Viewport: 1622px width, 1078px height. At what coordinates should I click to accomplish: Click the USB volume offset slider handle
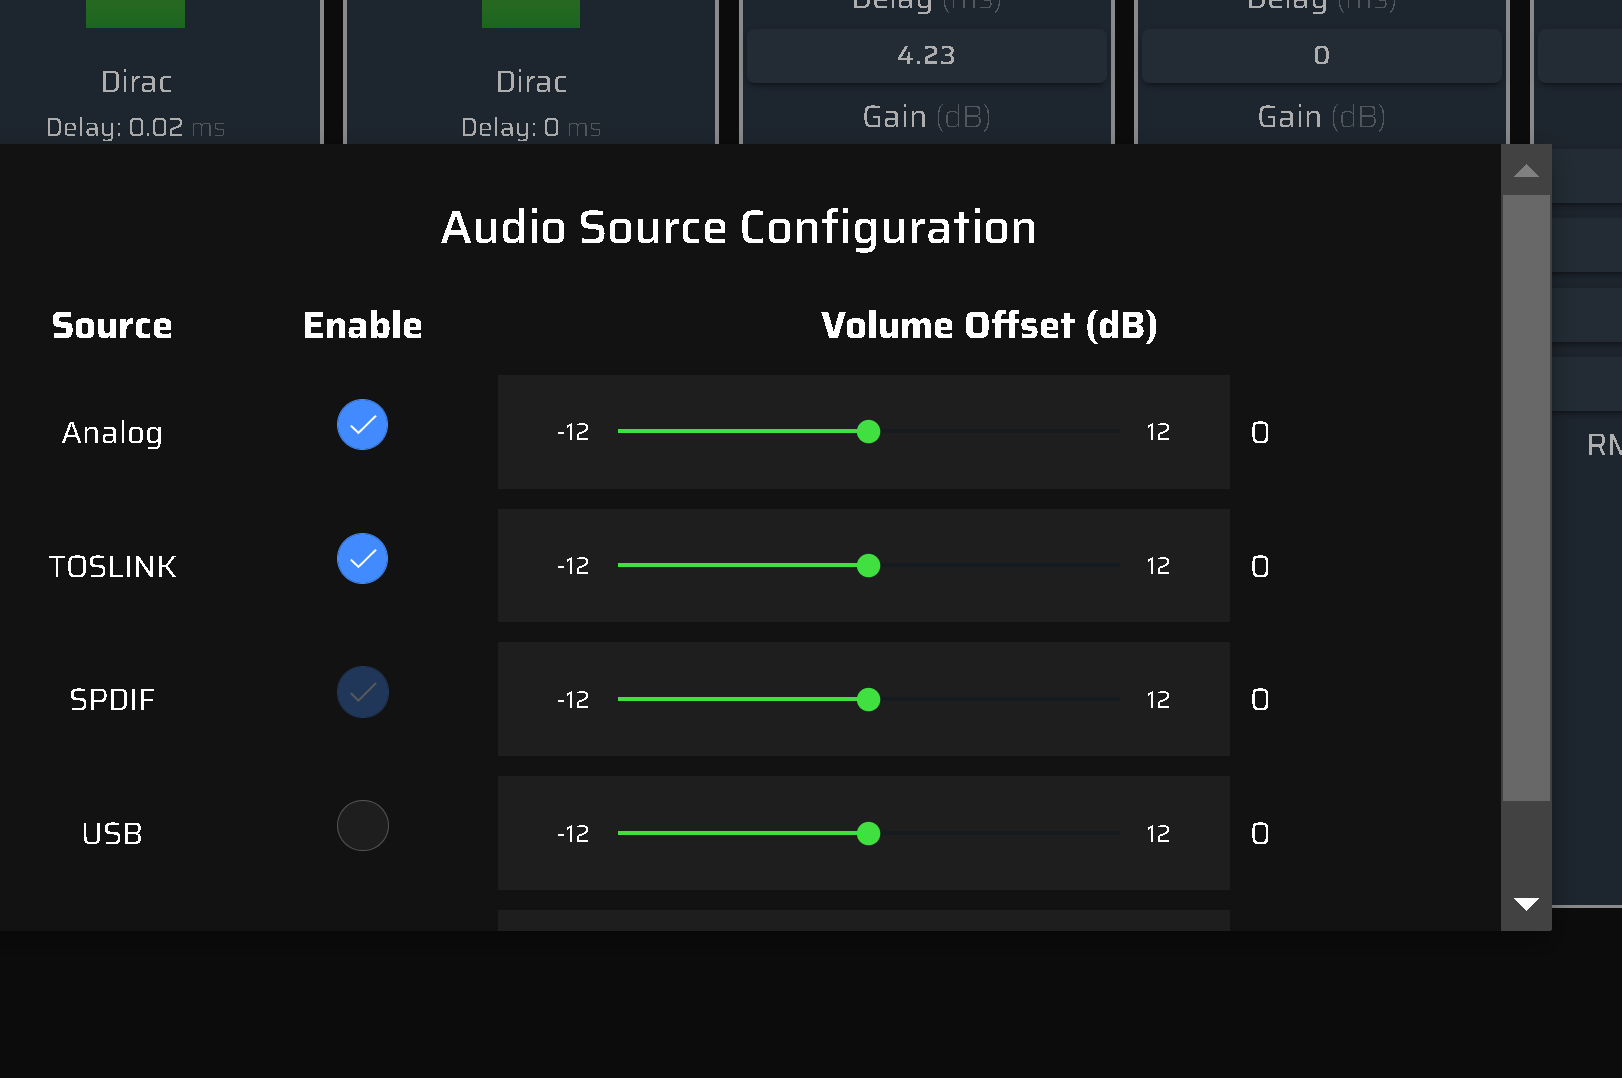869,834
